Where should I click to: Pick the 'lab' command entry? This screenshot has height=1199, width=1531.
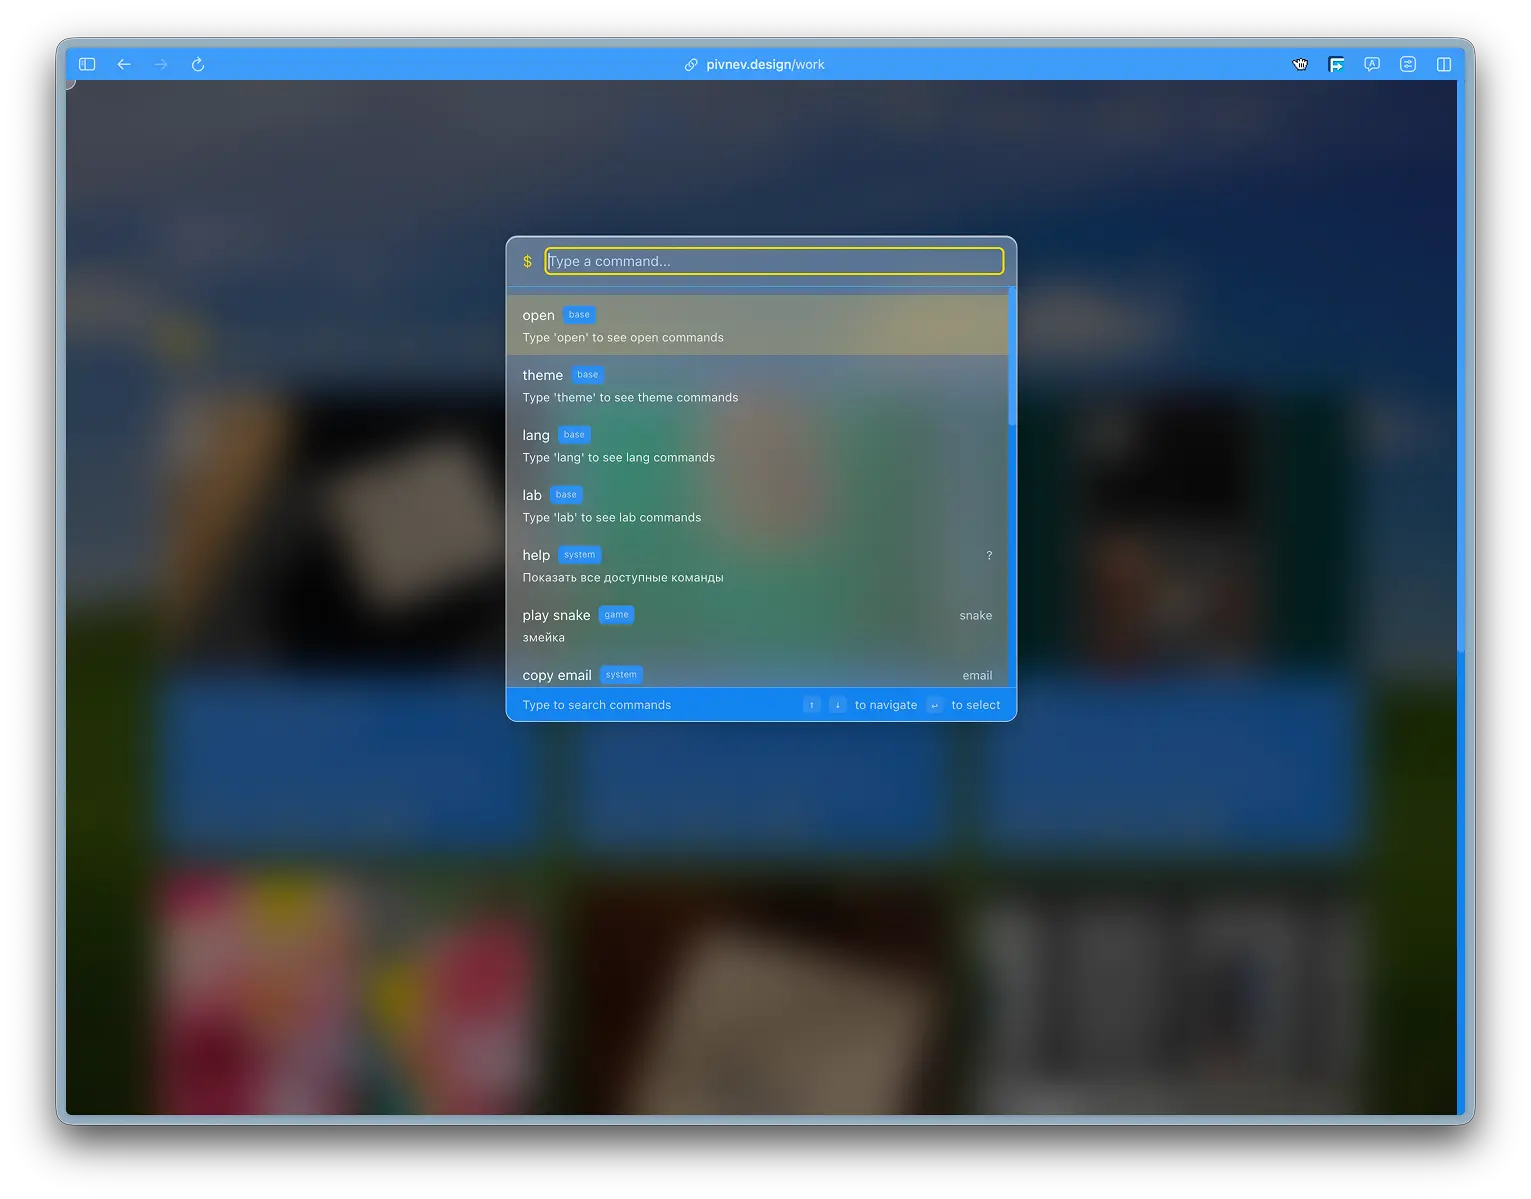(757, 505)
